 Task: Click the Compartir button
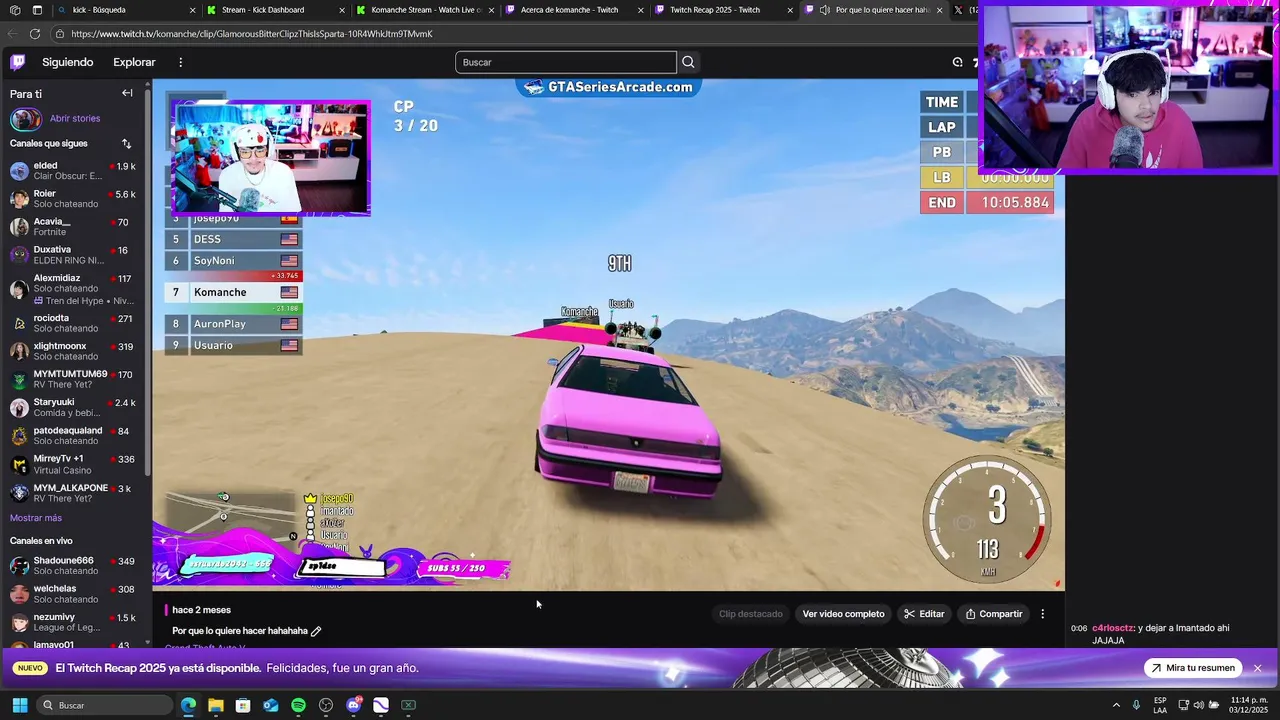pyautogui.click(x=993, y=614)
